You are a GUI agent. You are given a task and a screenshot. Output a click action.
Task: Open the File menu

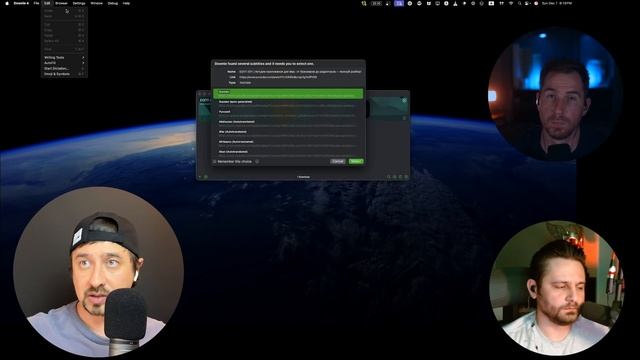coord(36,3)
